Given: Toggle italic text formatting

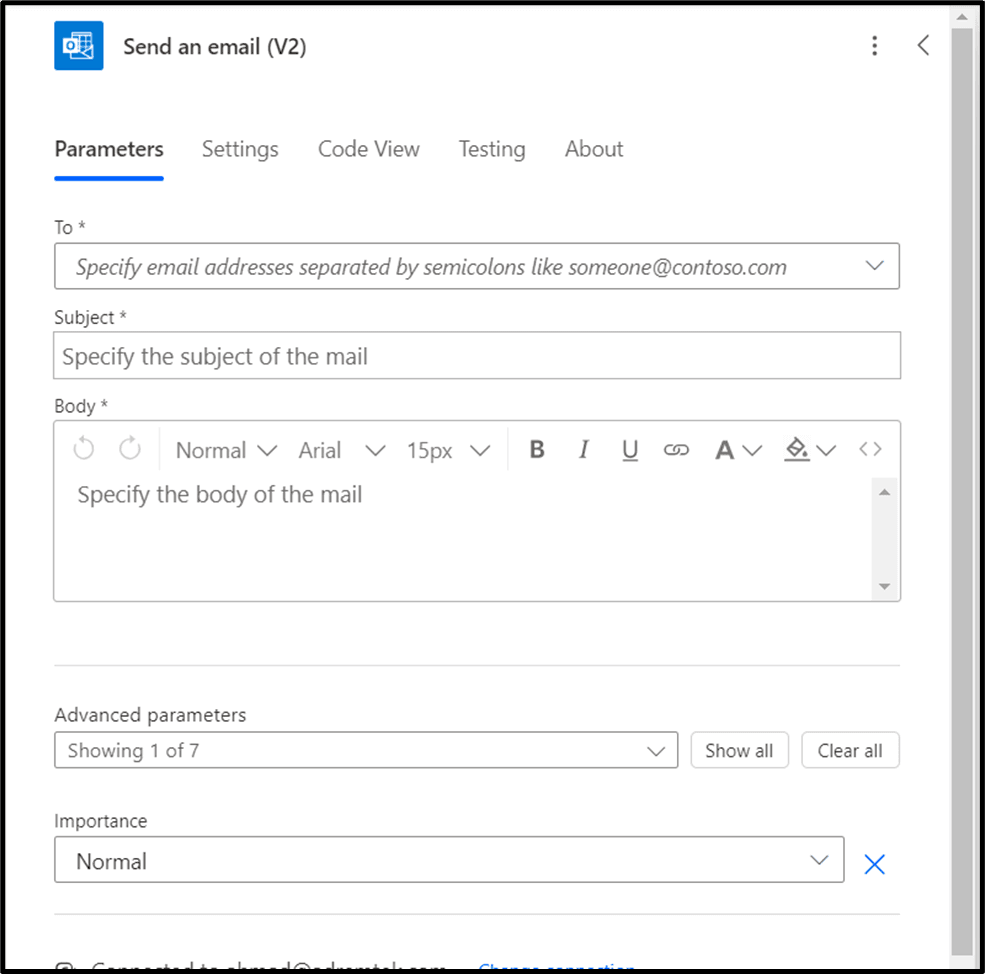Looking at the screenshot, I should point(584,450).
